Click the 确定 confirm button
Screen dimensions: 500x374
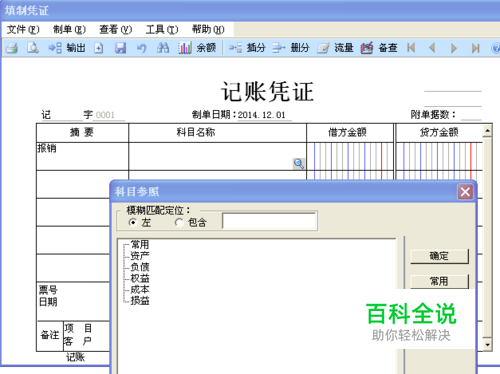coord(439,256)
